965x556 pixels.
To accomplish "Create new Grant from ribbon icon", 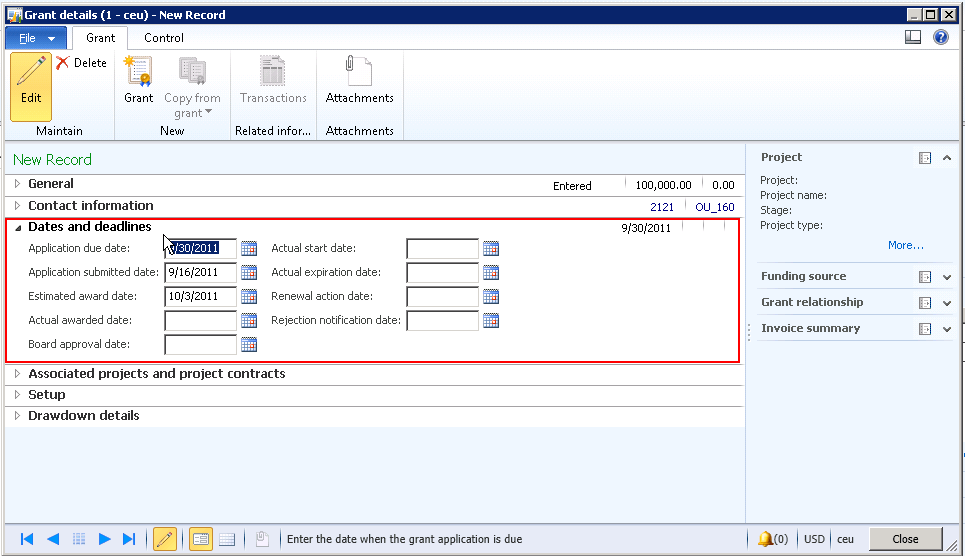I will (138, 73).
